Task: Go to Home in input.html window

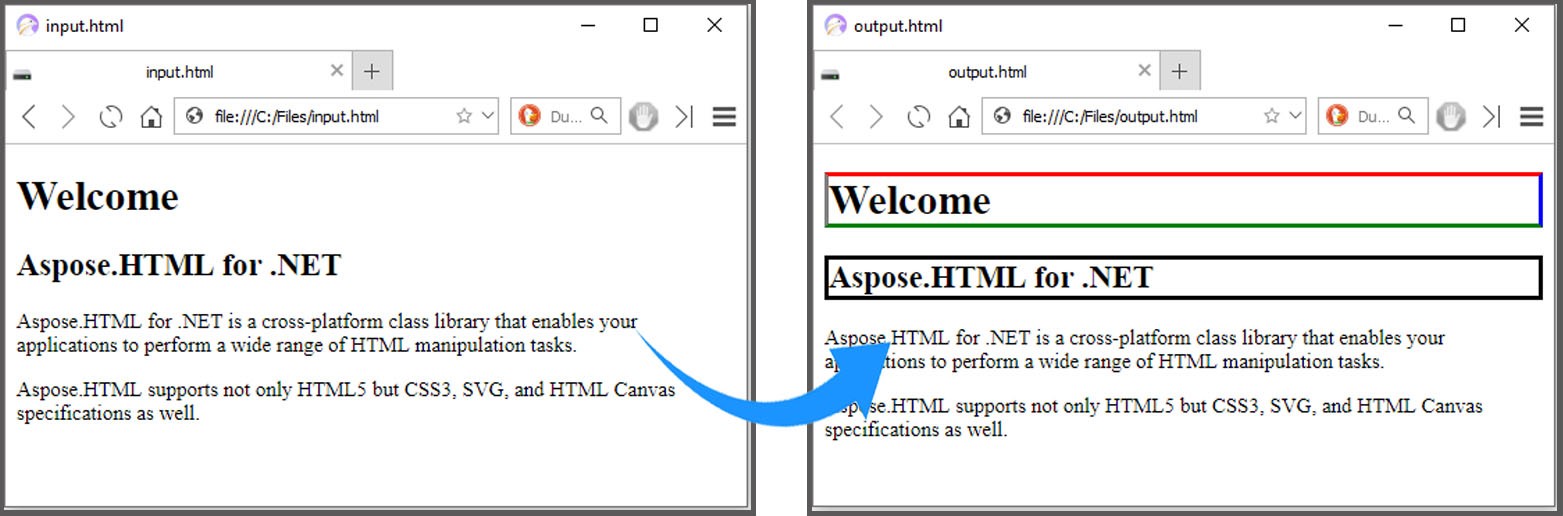Action: tap(151, 117)
